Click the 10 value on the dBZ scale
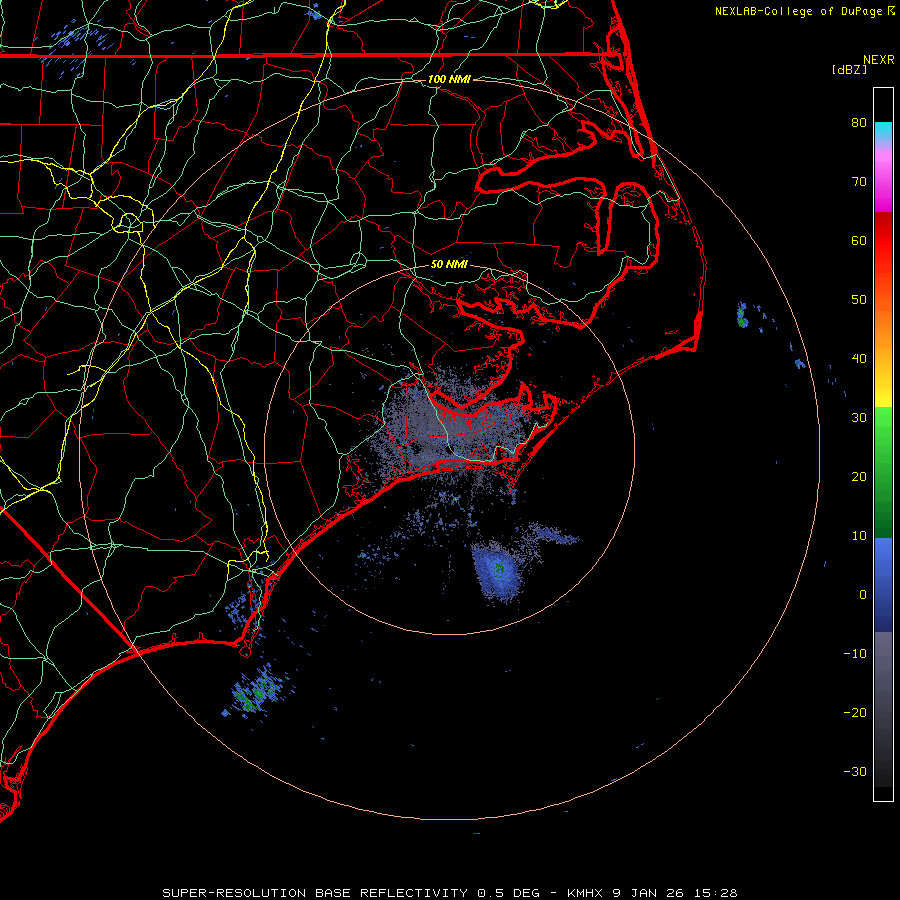This screenshot has height=900, width=900. tap(859, 536)
